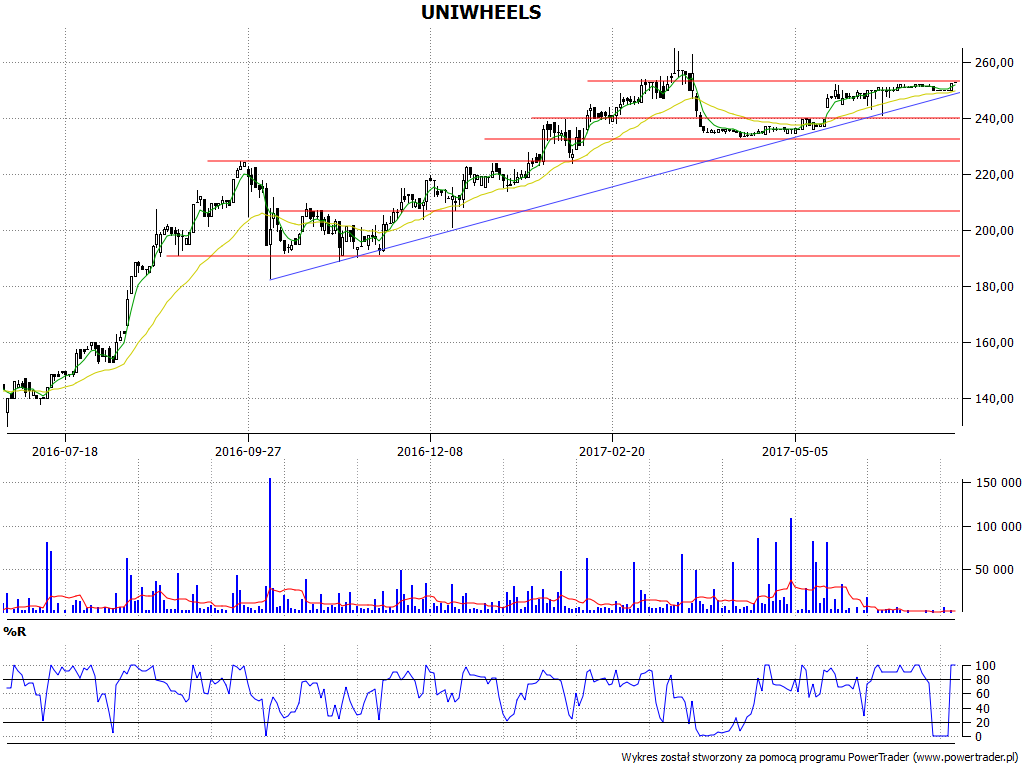
Task: Select the 160,00 price axis label
Action: coord(995,343)
